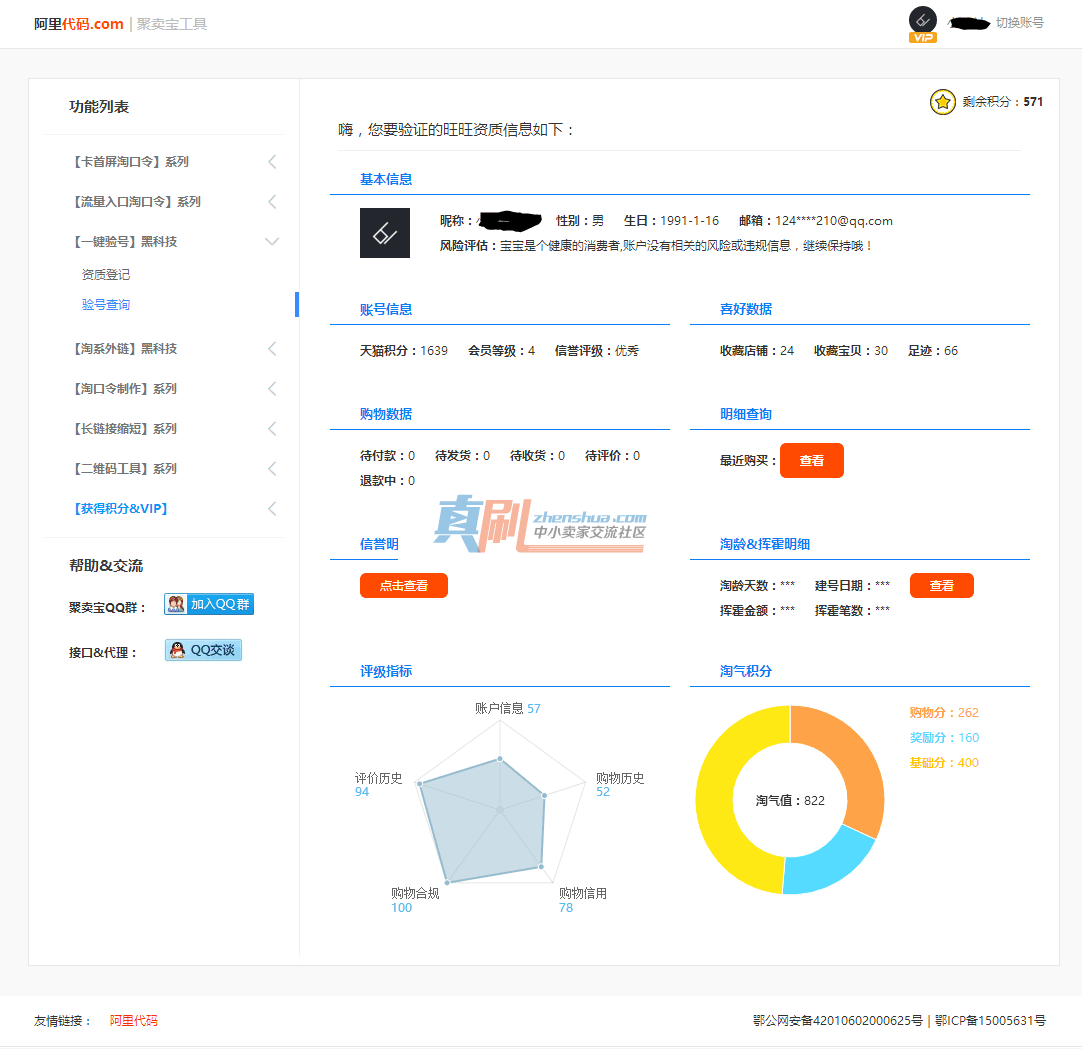Click 收藏店铺:24 value

pos(756,351)
